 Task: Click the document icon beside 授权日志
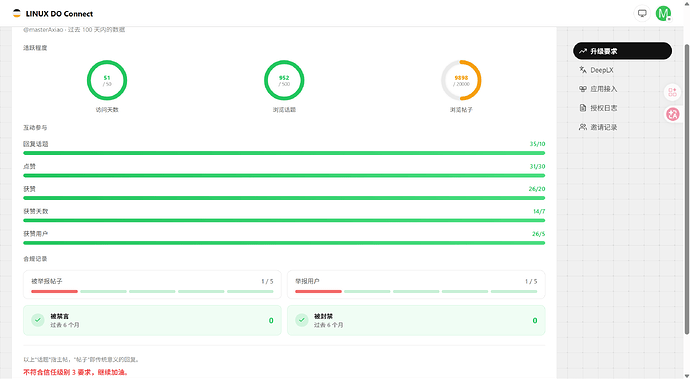[x=583, y=108]
